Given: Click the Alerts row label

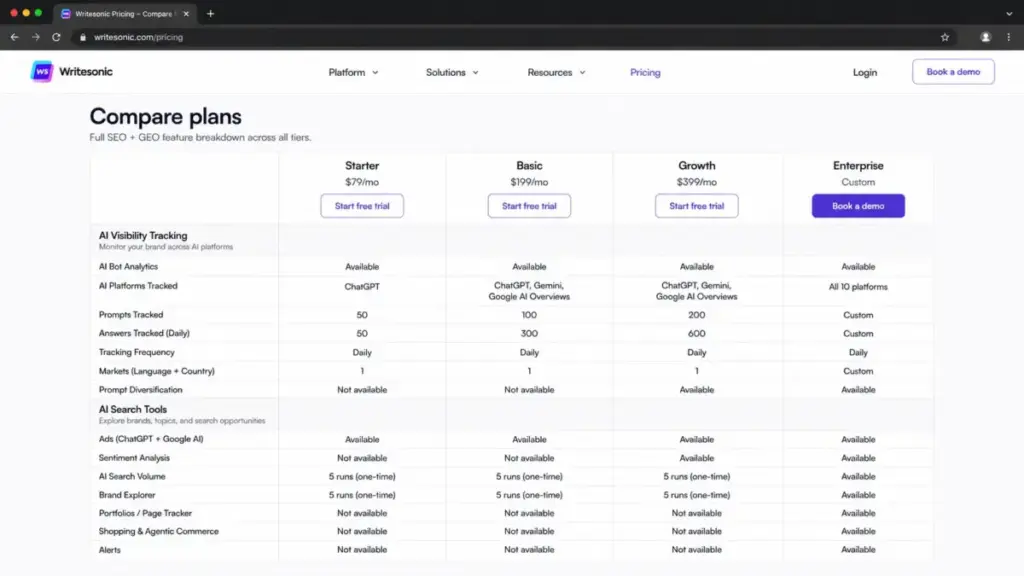Looking at the screenshot, I should coord(110,550).
